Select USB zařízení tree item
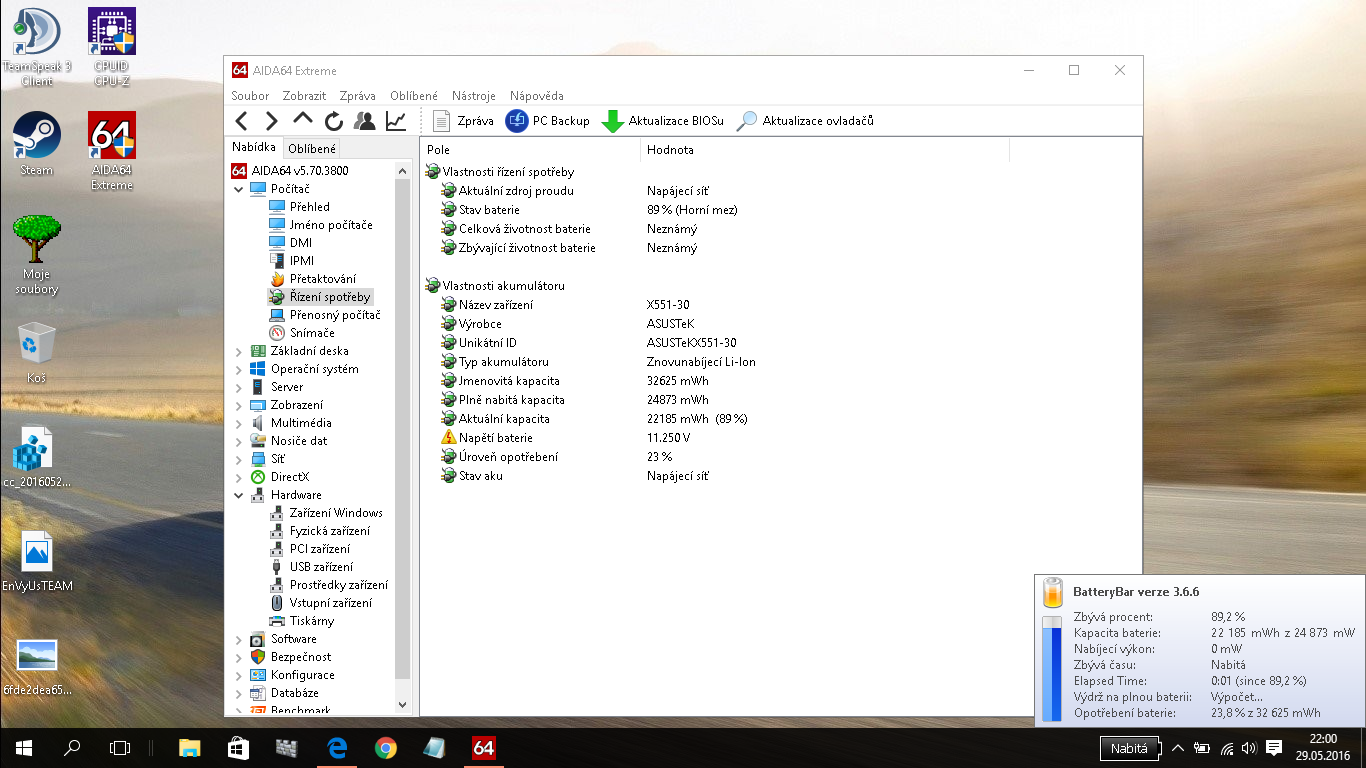 pos(320,567)
